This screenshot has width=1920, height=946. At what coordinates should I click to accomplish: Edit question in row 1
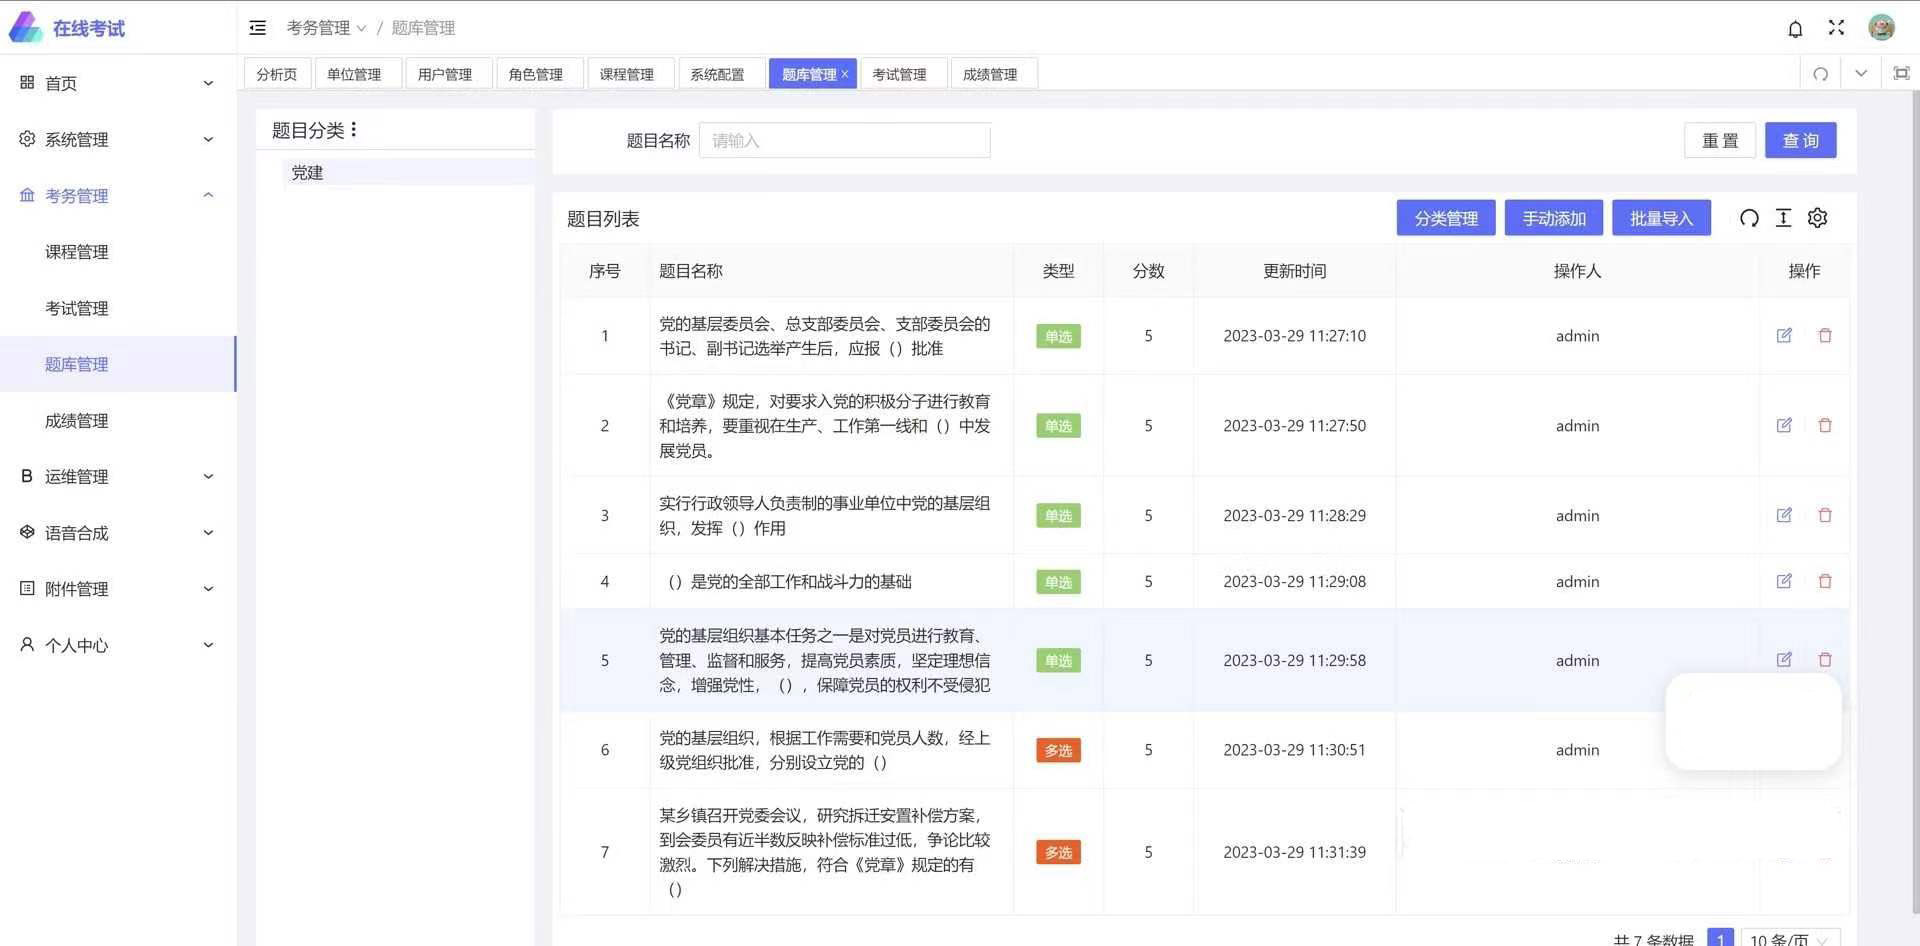tap(1784, 336)
